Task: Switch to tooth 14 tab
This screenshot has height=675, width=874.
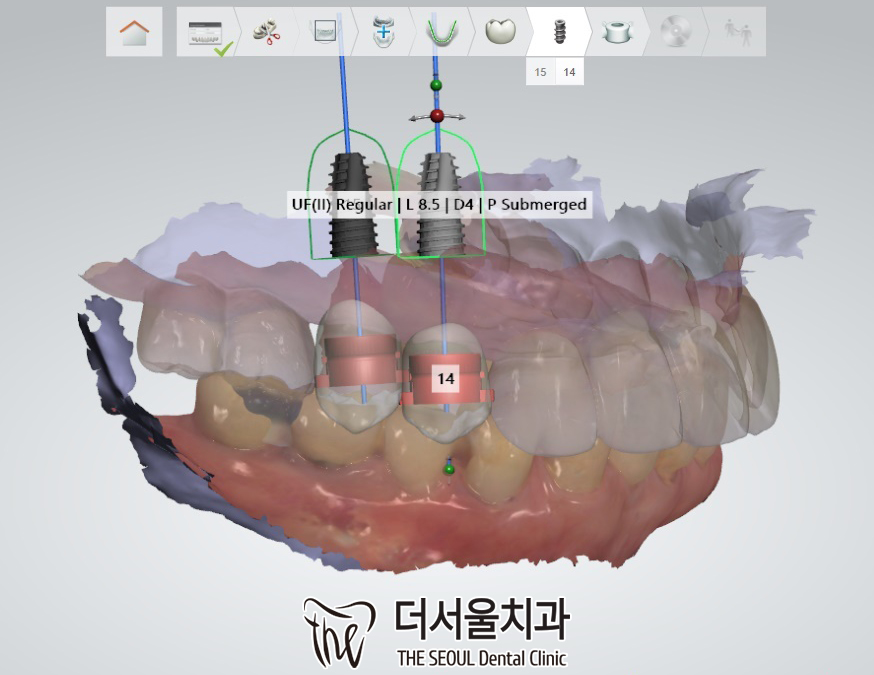Action: [x=569, y=72]
